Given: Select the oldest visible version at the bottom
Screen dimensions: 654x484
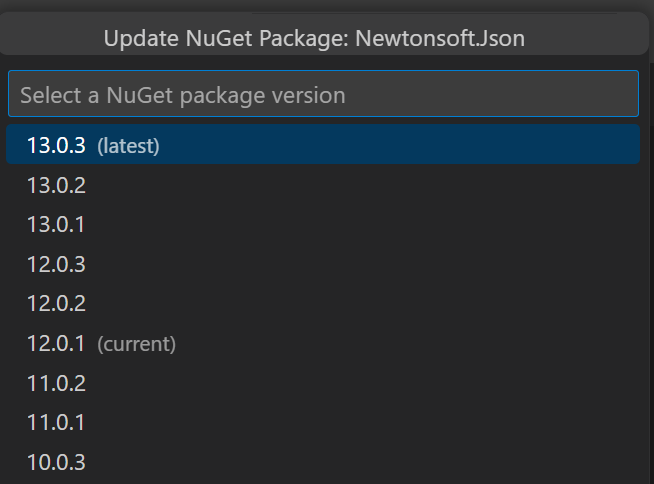Looking at the screenshot, I should click(56, 462).
